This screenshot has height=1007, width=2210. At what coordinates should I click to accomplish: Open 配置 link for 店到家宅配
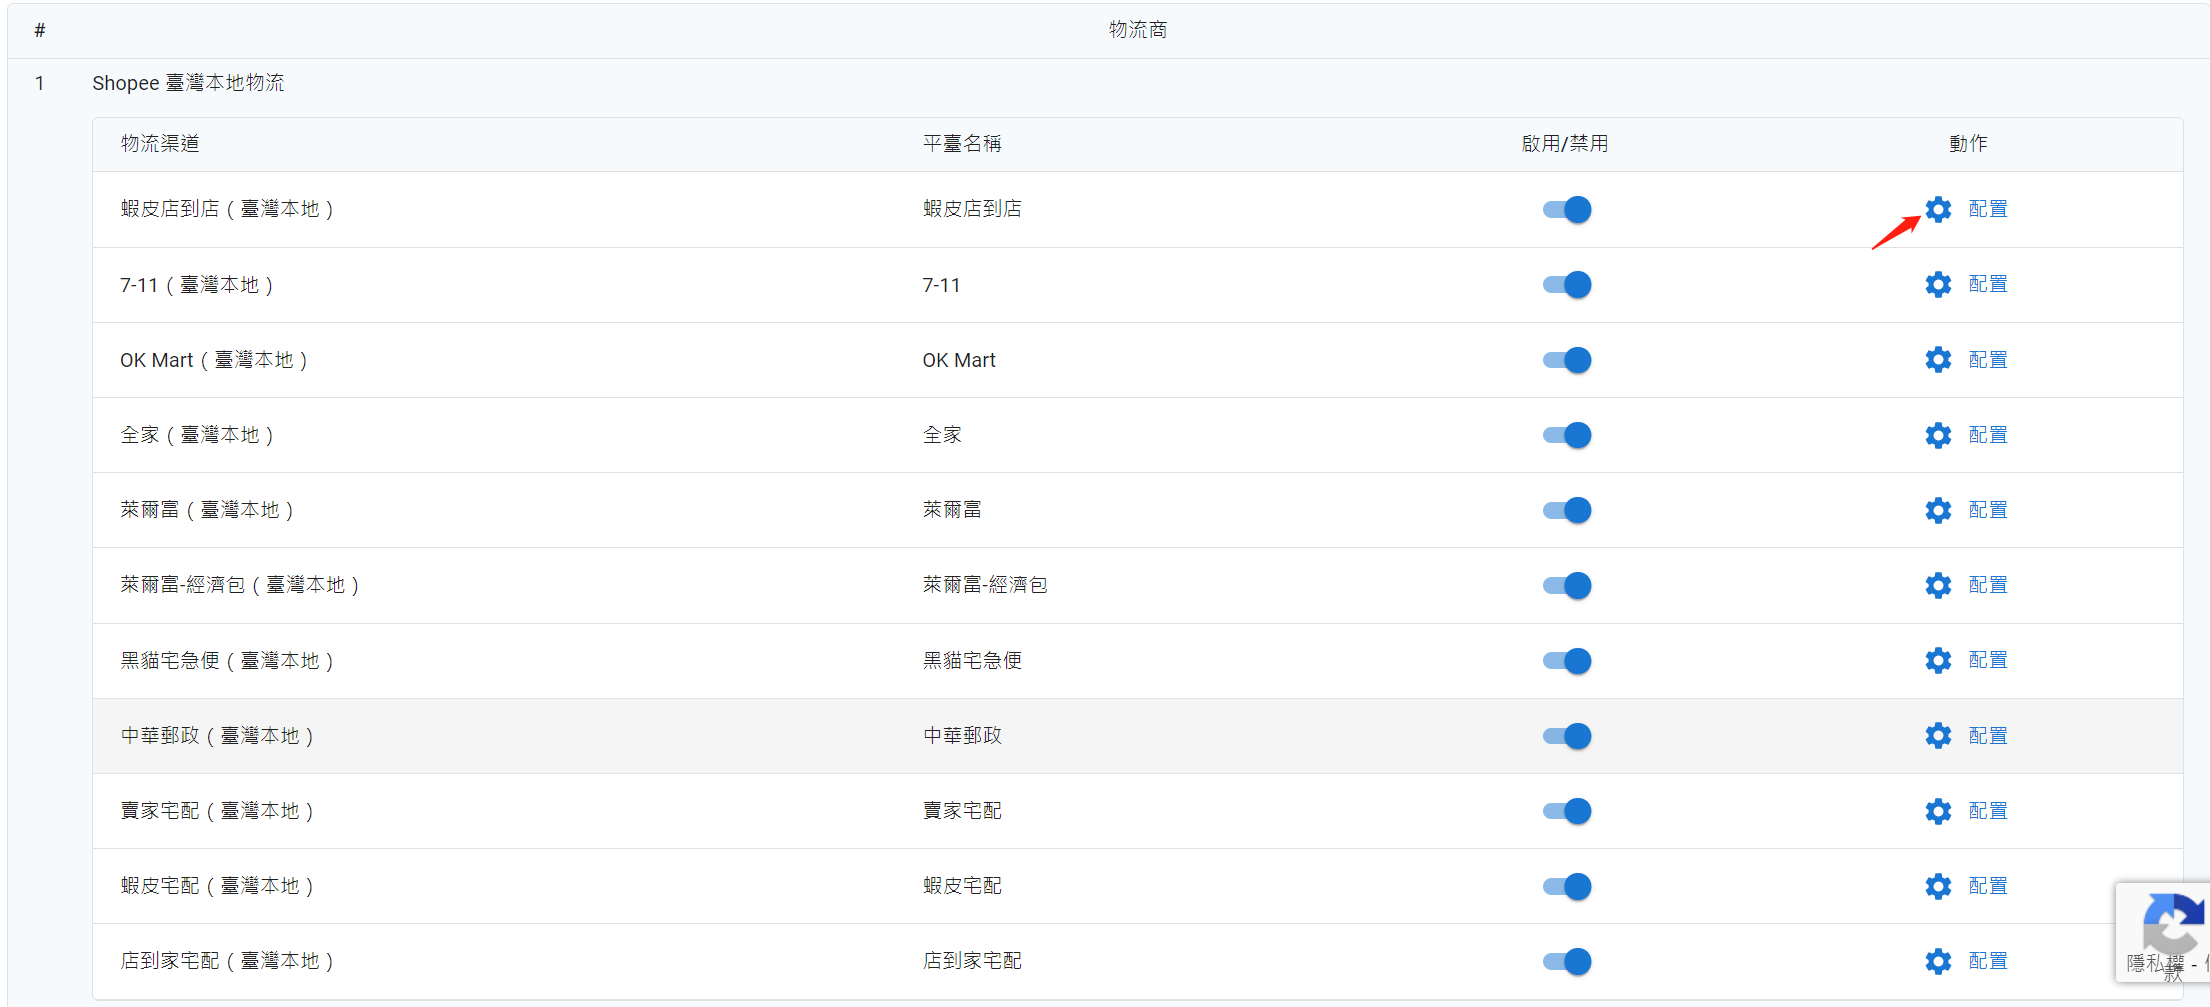1988,961
